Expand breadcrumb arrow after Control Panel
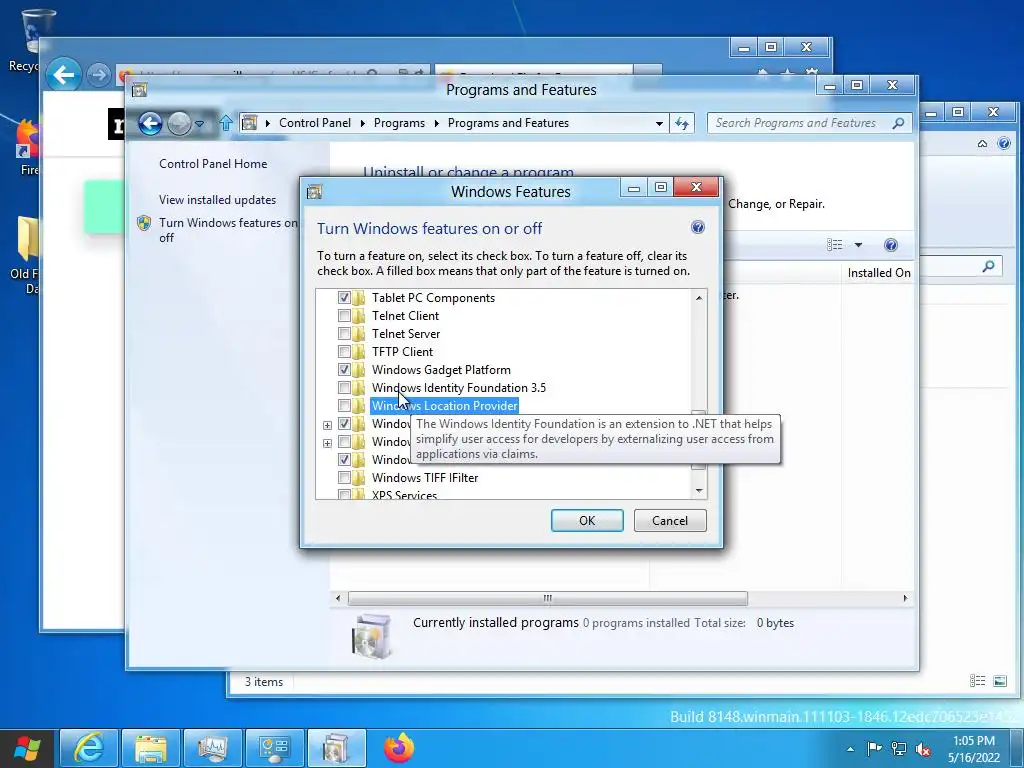 tap(362, 123)
